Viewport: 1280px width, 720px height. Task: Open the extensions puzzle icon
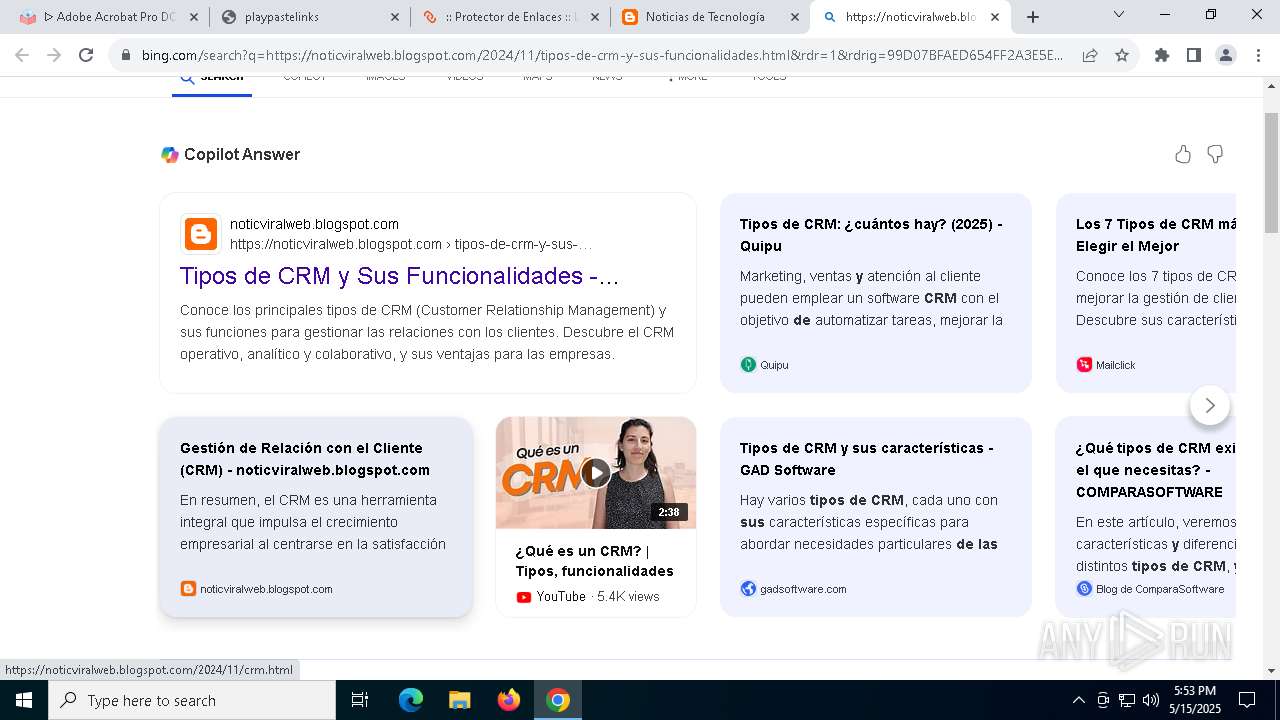pos(1162,56)
